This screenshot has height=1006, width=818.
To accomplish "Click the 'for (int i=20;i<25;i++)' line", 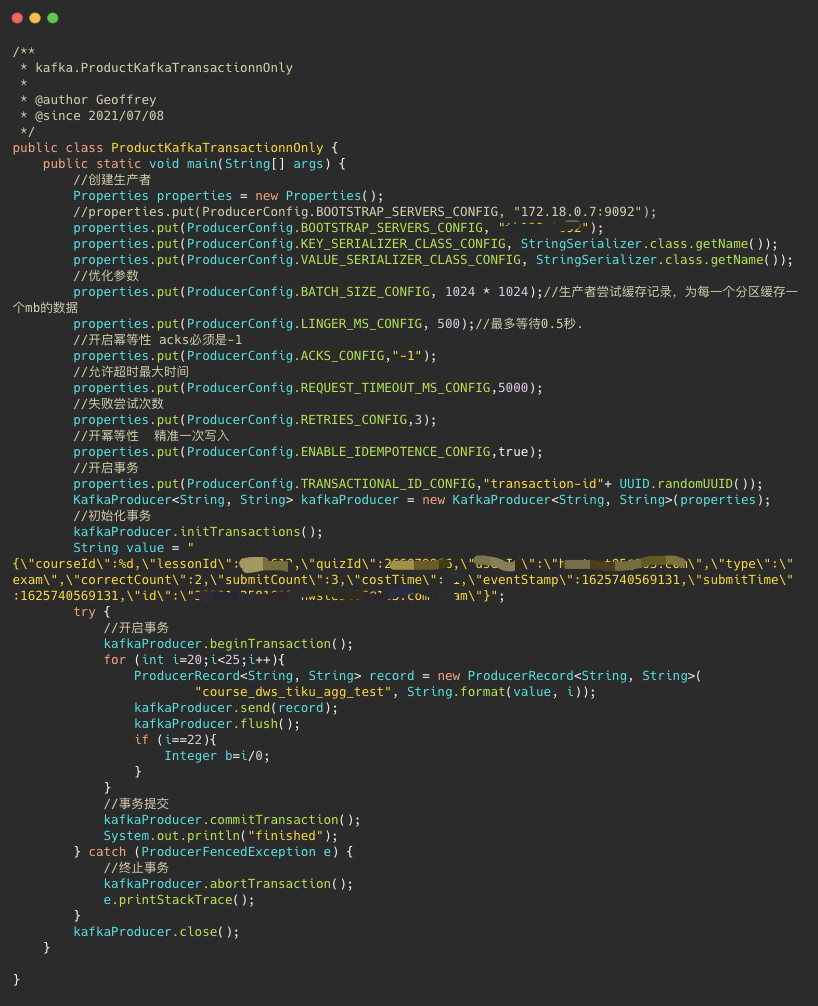I will [194, 660].
